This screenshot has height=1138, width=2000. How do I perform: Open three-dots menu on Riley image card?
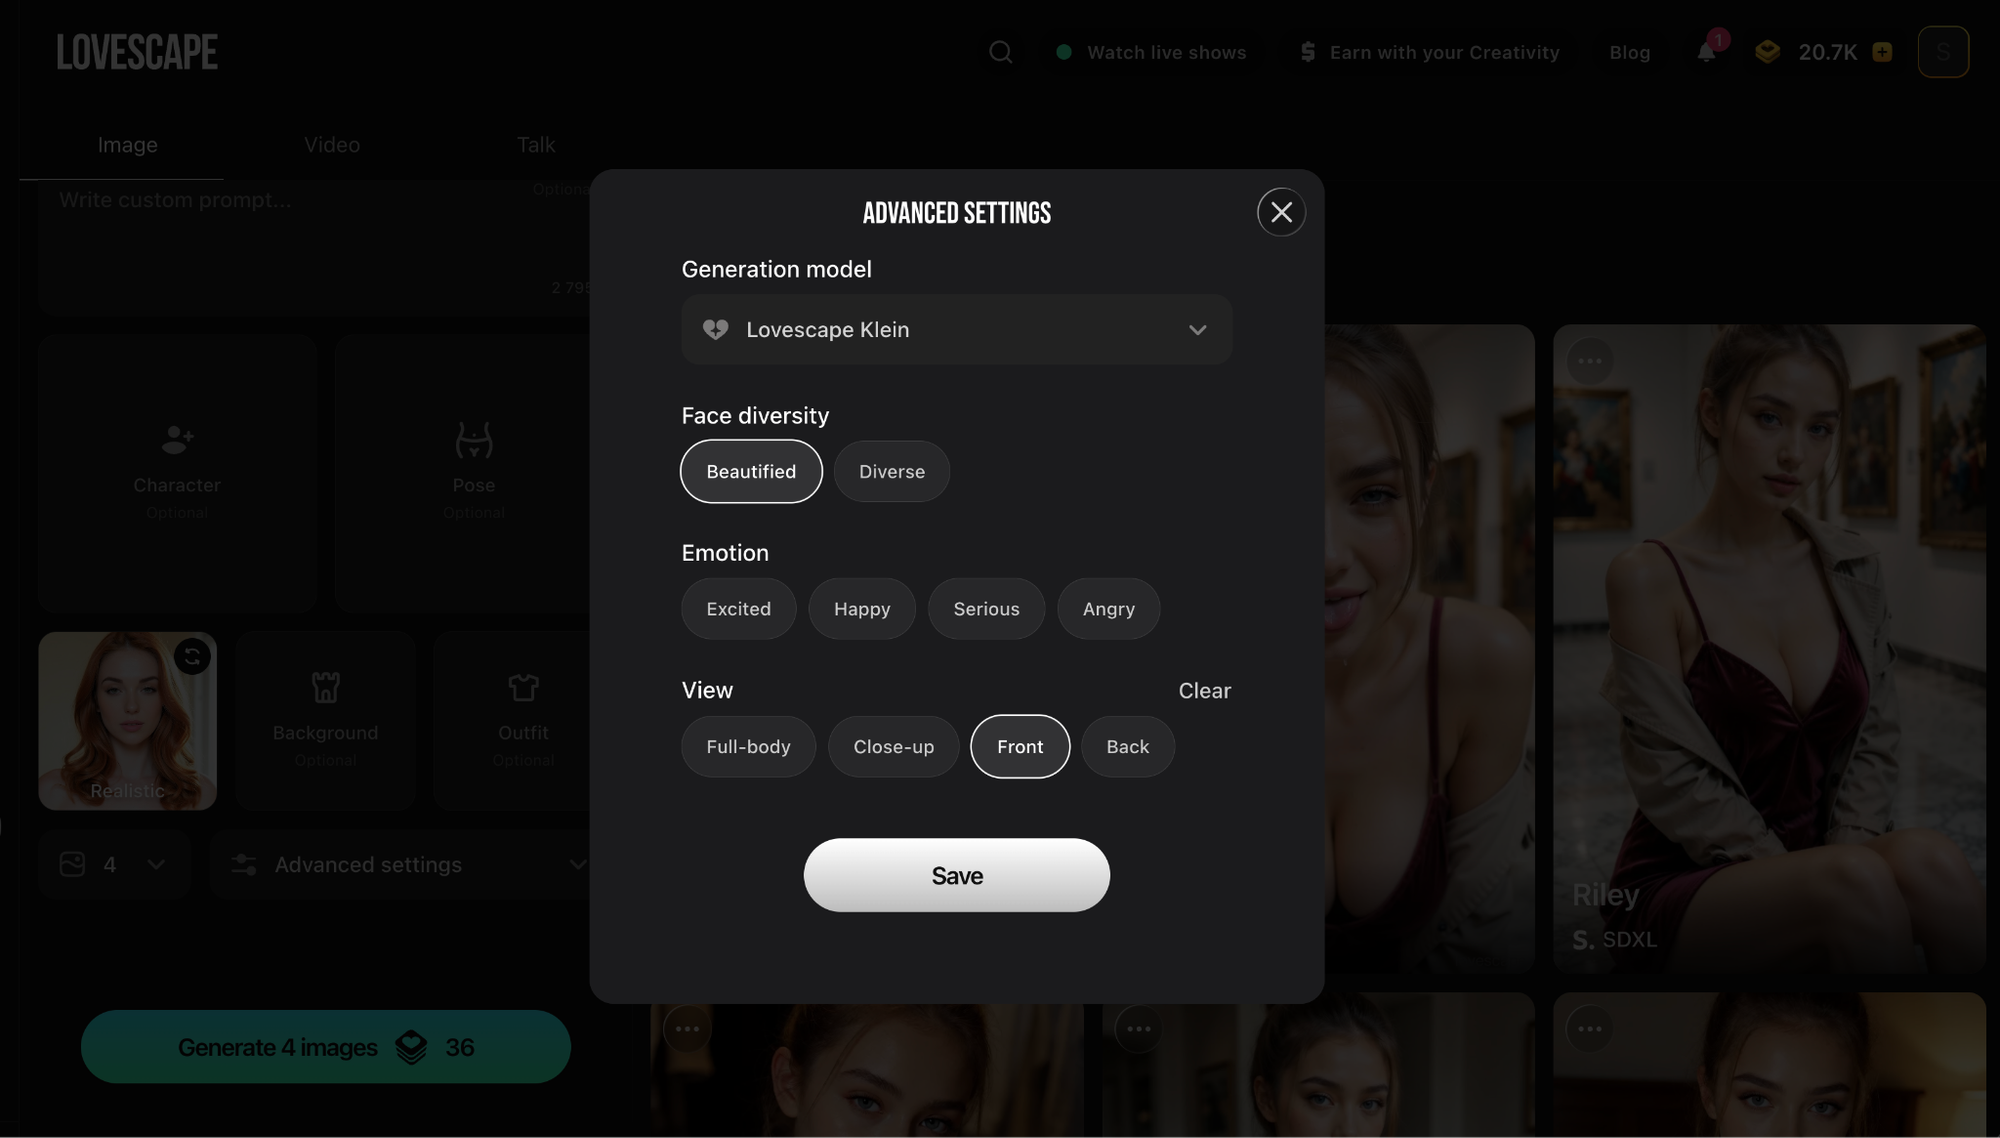coord(1590,360)
